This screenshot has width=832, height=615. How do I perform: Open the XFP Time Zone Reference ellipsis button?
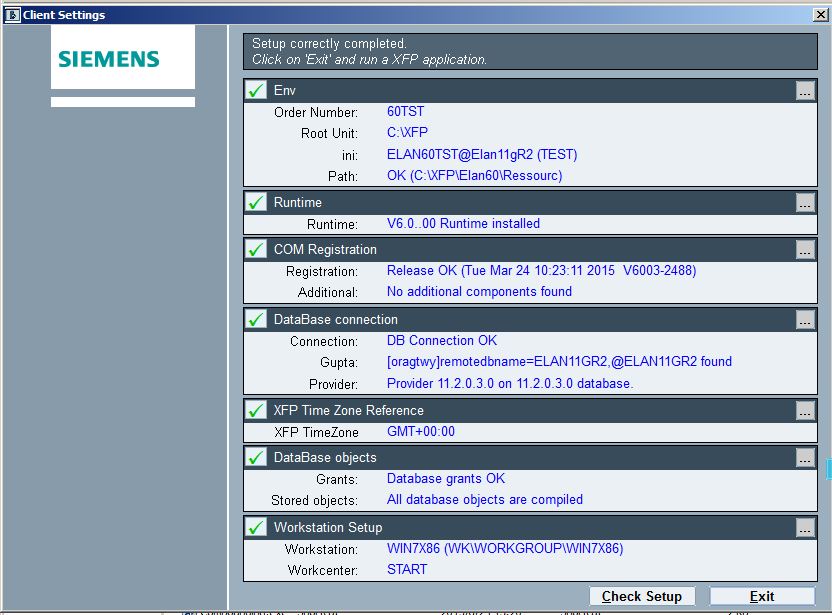[x=805, y=411]
